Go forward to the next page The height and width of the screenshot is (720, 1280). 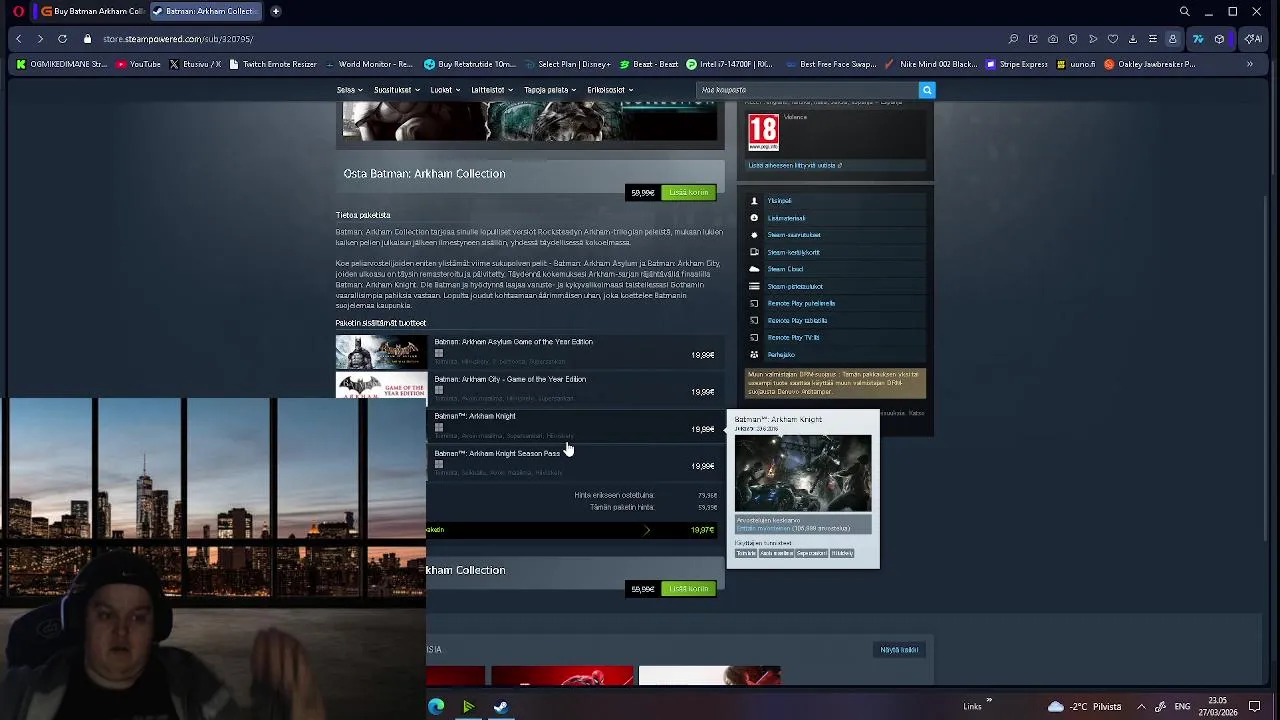coord(40,39)
